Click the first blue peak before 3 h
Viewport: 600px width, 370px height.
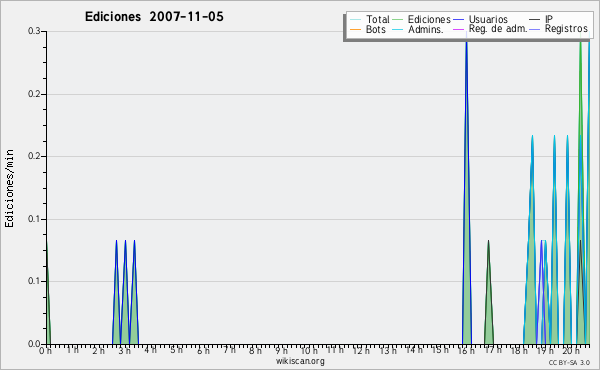coord(116,293)
